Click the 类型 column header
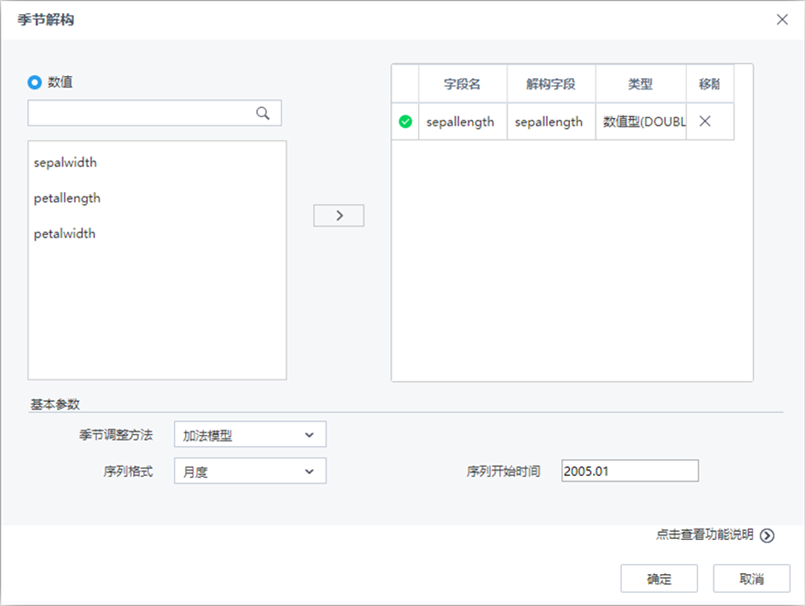805x606 pixels. (641, 84)
